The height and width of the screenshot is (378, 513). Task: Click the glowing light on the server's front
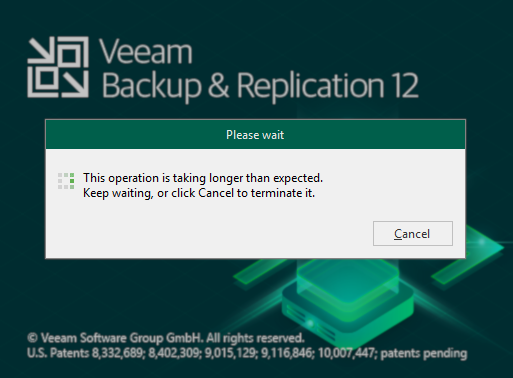pyautogui.click(x=310, y=323)
